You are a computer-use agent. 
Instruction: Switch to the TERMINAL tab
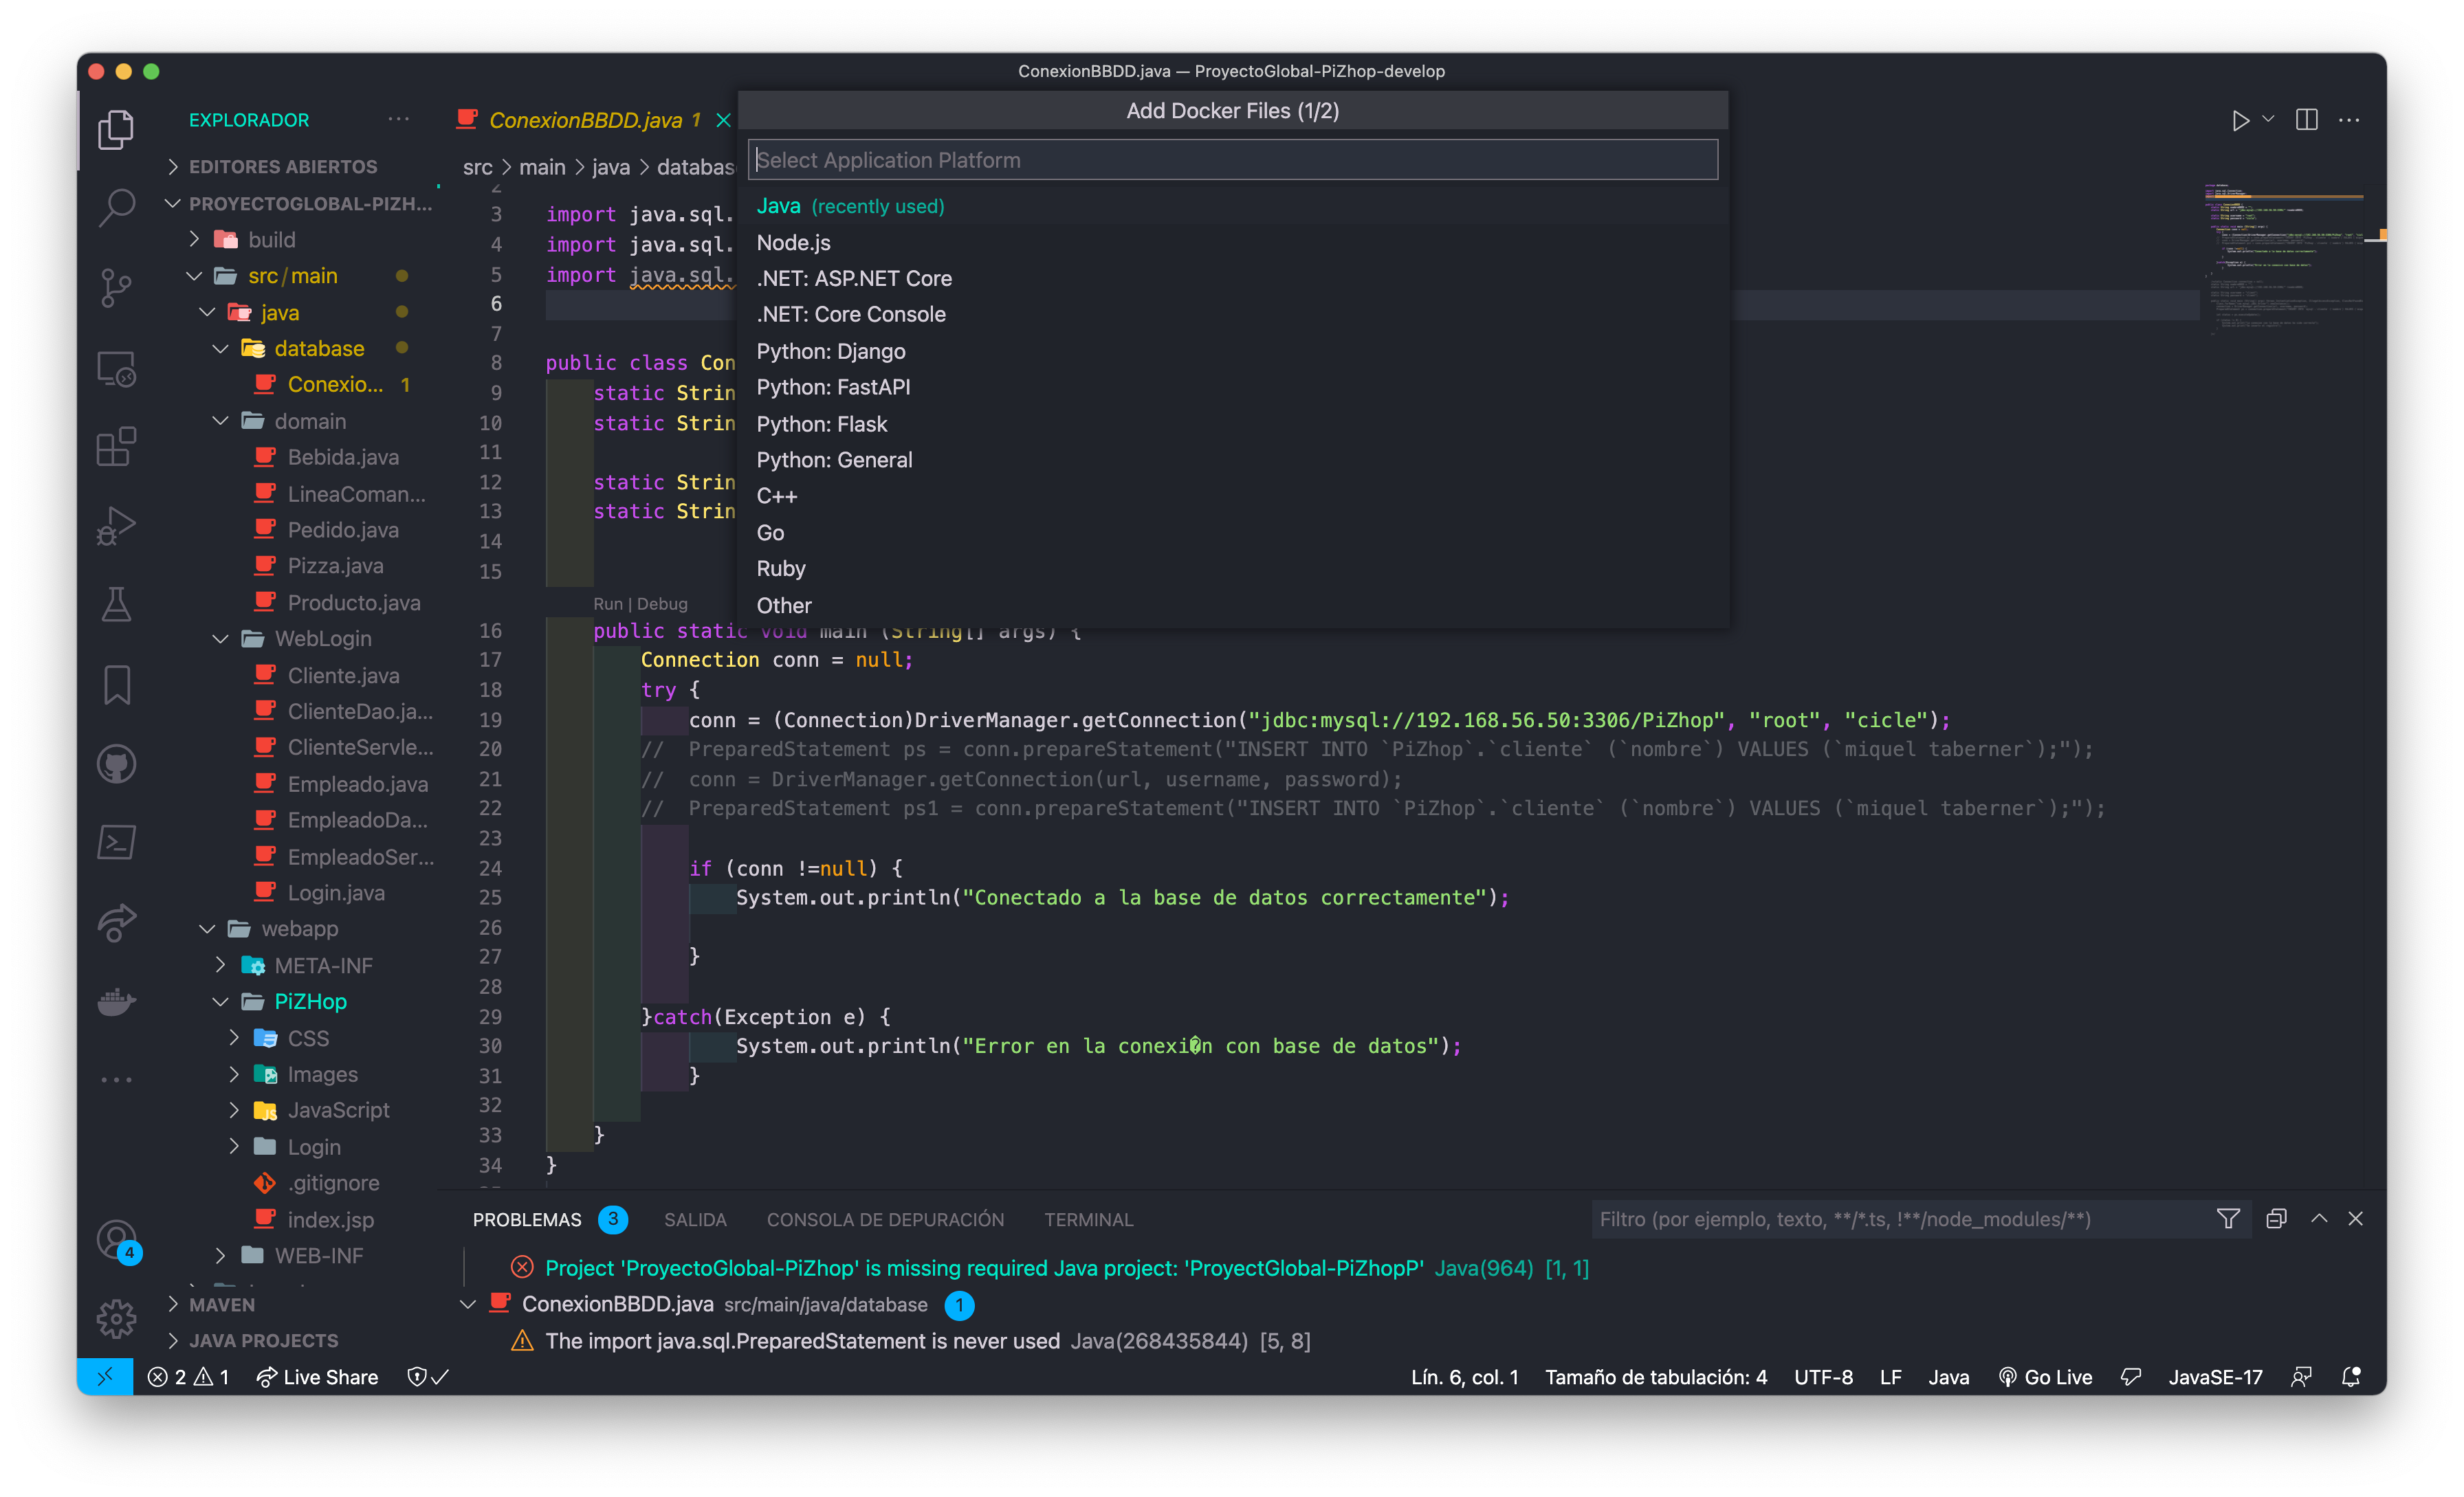pyautogui.click(x=1088, y=1219)
